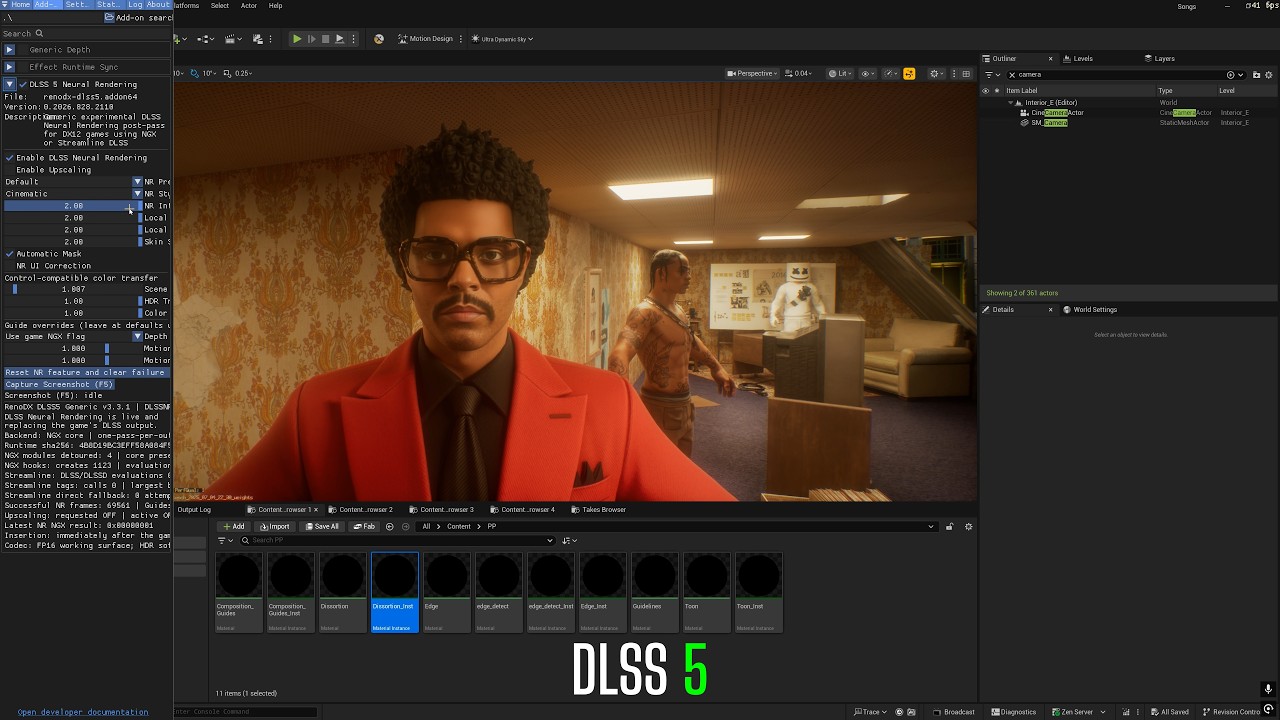This screenshot has width=1280, height=720.
Task: Open the viewport Show eye flags menu
Action: 868,73
